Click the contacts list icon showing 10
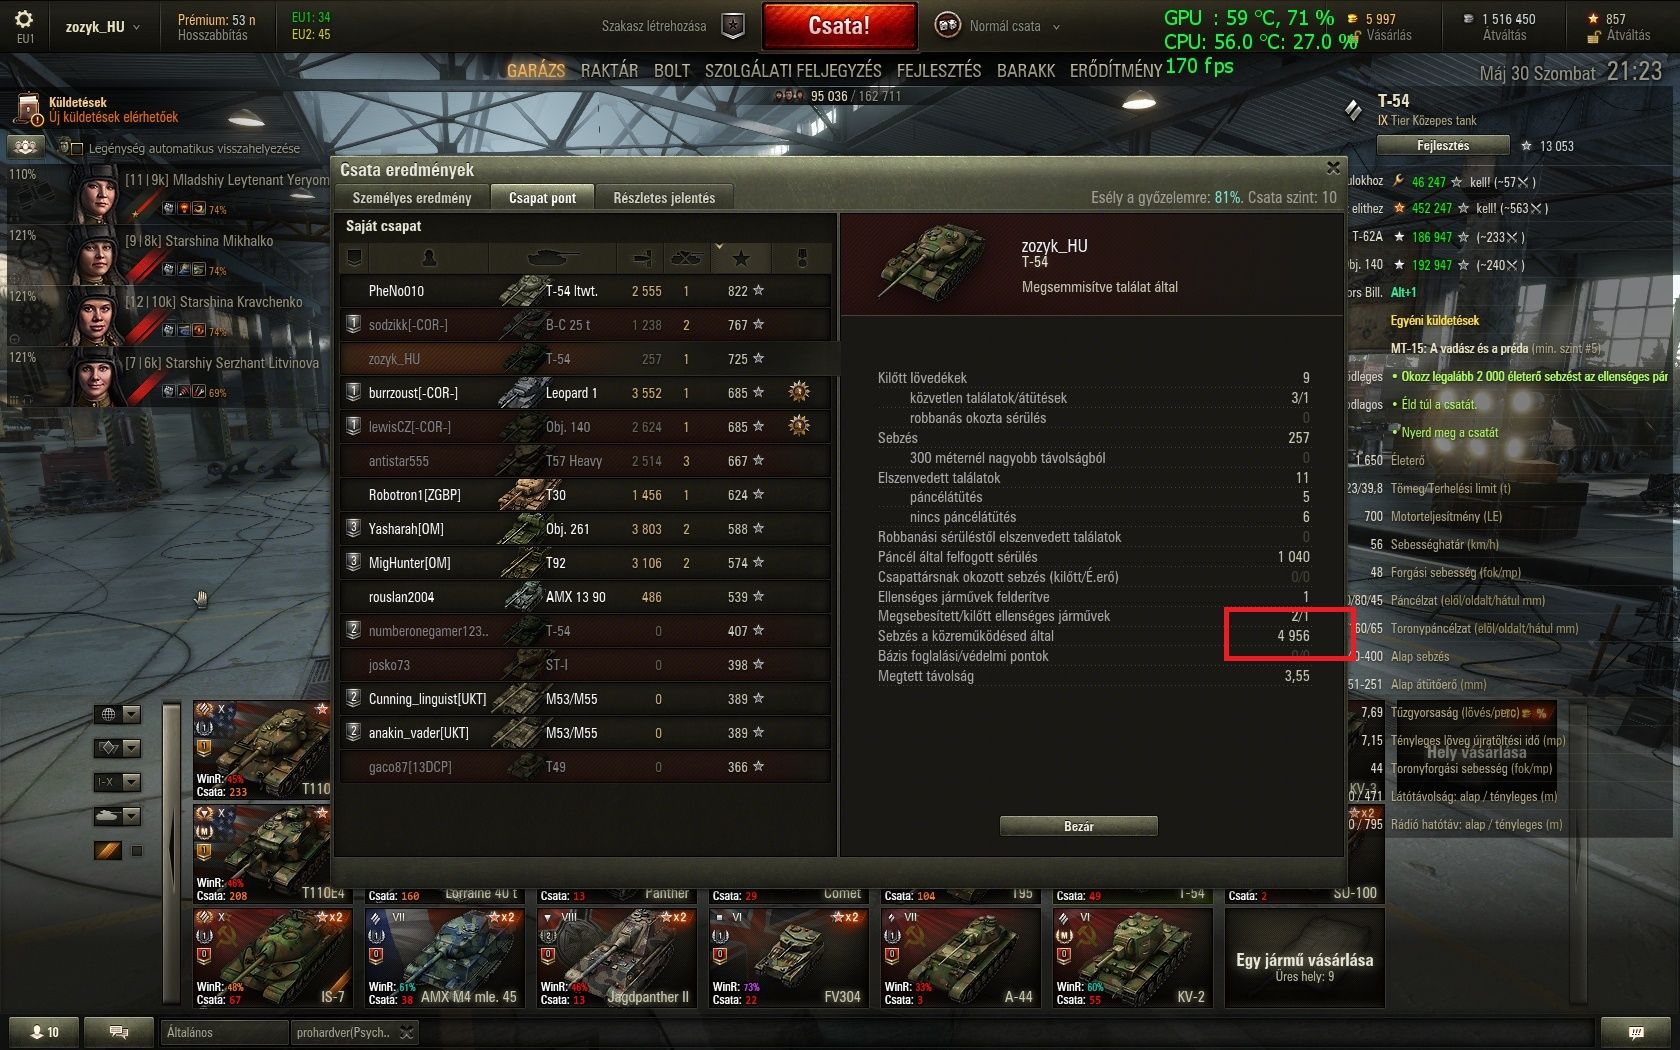 click(45, 1032)
